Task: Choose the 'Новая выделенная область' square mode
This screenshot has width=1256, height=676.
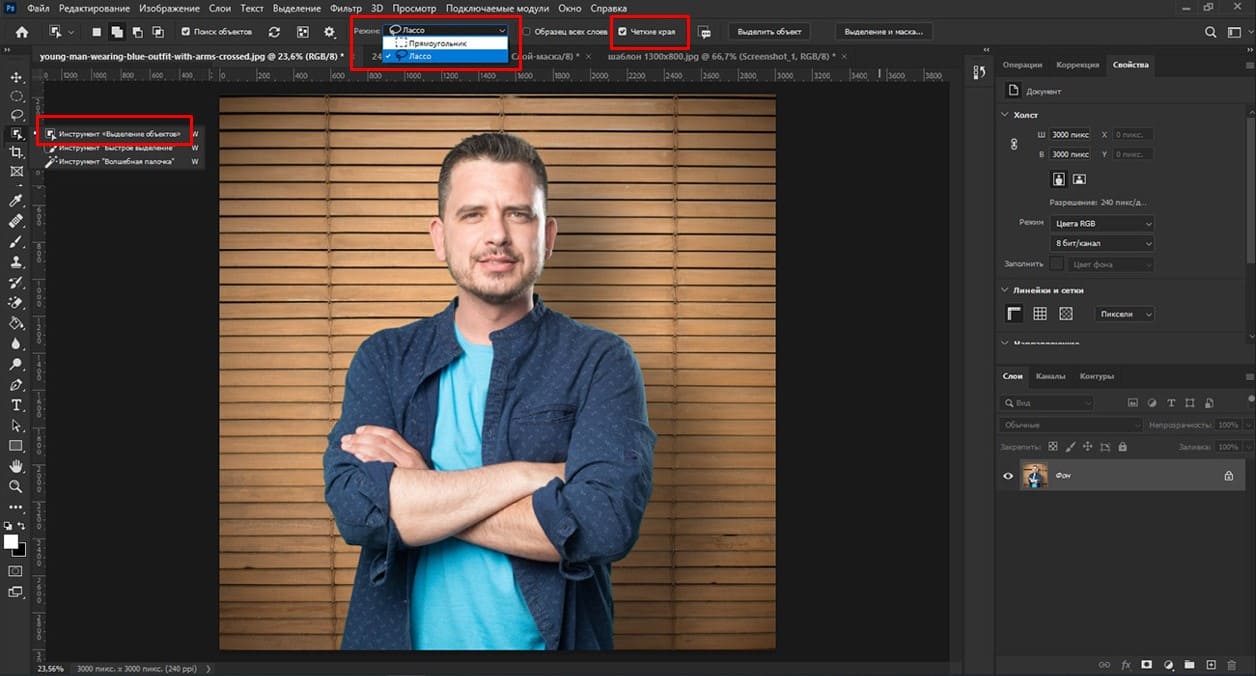Action: tap(96, 32)
